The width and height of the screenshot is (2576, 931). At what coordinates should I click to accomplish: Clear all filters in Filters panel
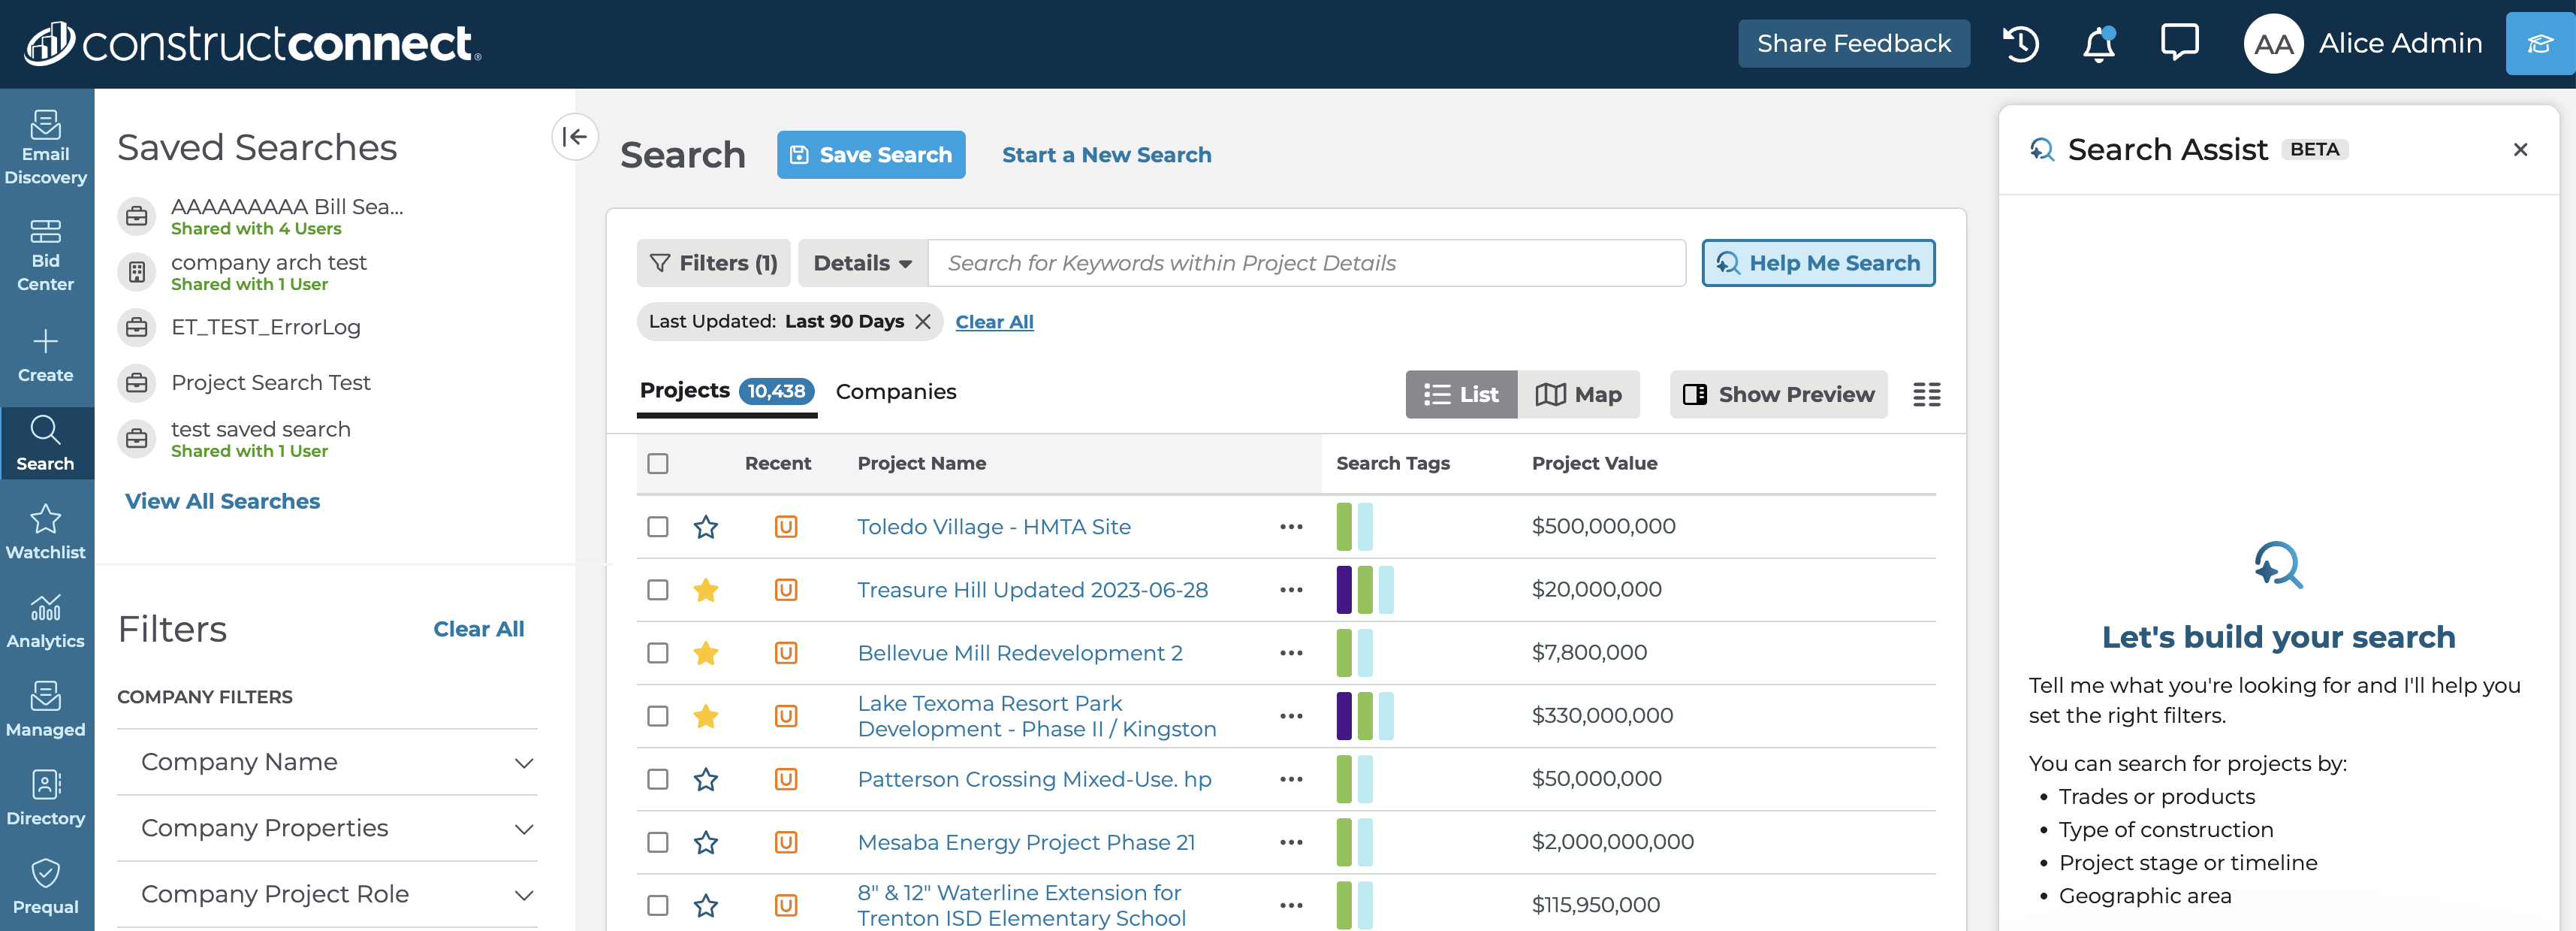tap(478, 629)
